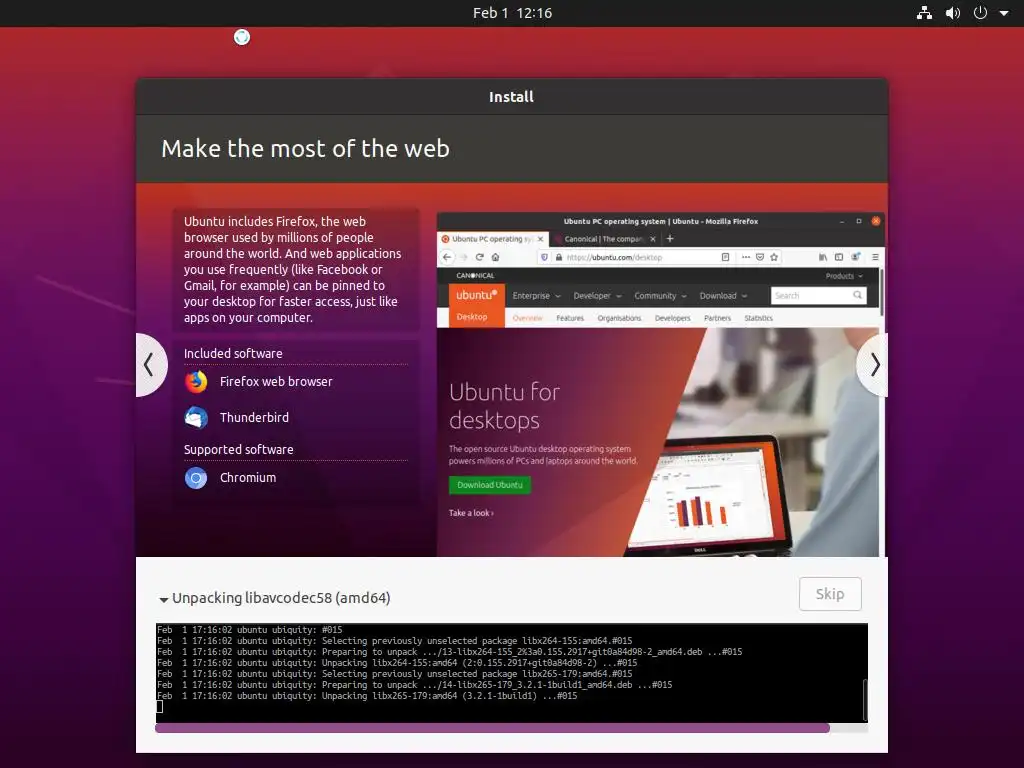
Task: Select the Canonical company tab in screenshot
Action: 604,239
